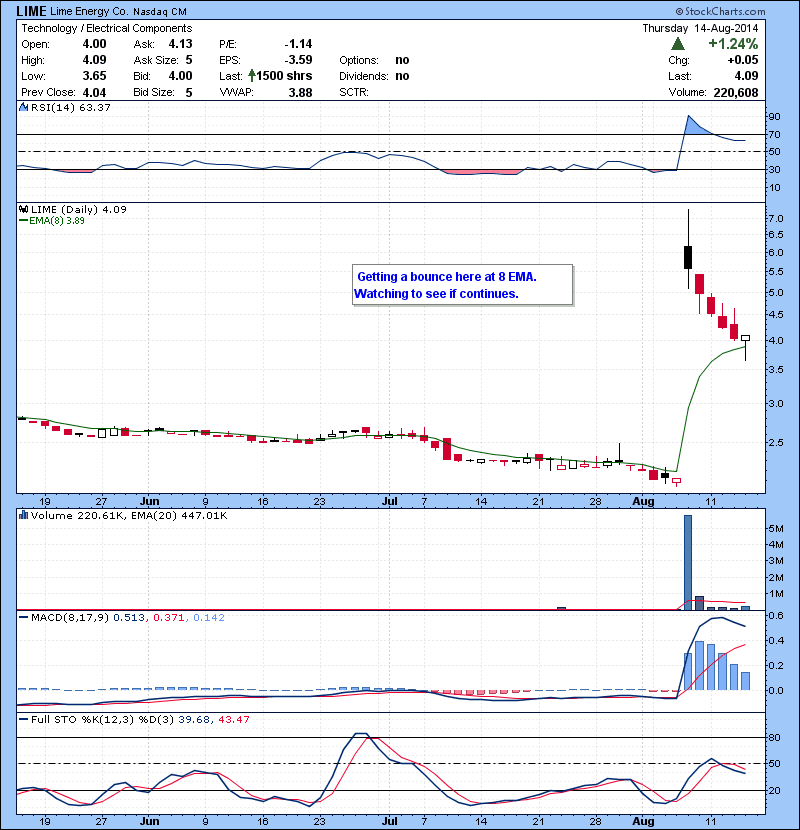
Task: Click the date 'Thursday 14-Aug-2014'
Action: tap(700, 28)
